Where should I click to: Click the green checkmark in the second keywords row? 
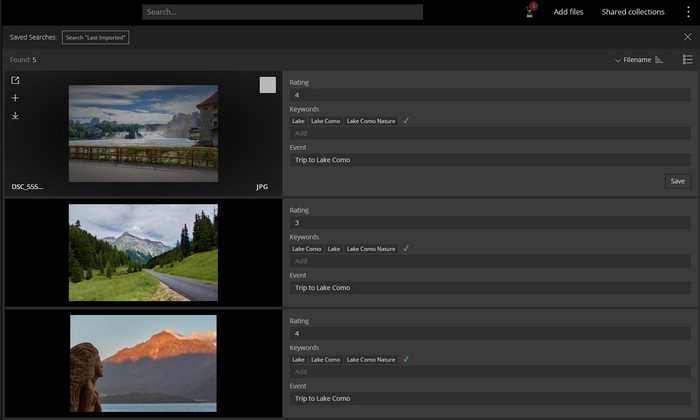406,248
